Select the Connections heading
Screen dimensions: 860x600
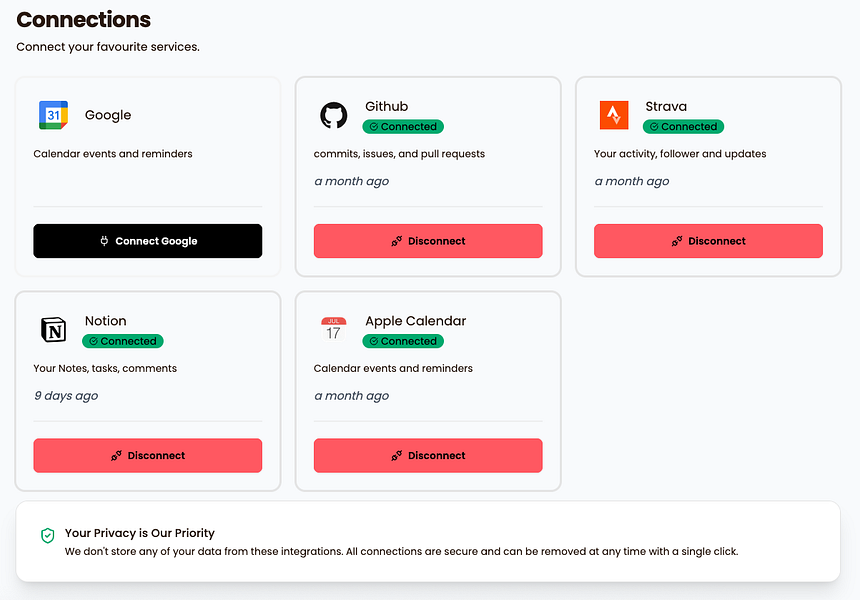(x=83, y=20)
